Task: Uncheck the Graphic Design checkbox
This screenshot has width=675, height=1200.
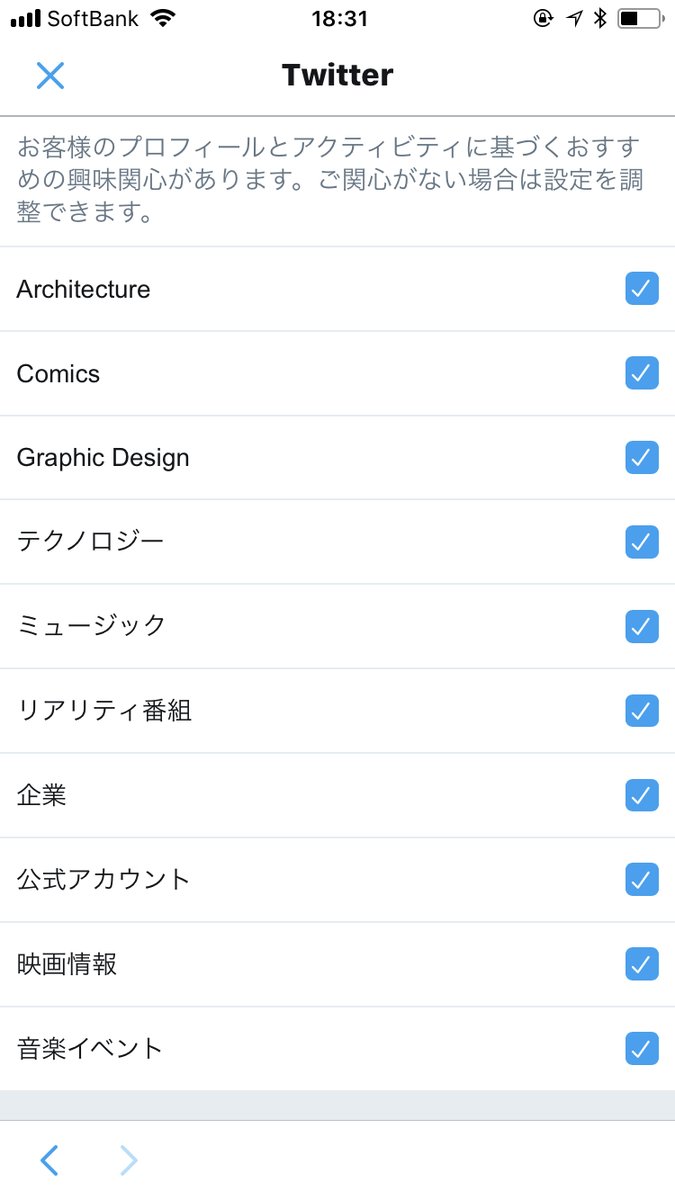Action: pos(642,458)
